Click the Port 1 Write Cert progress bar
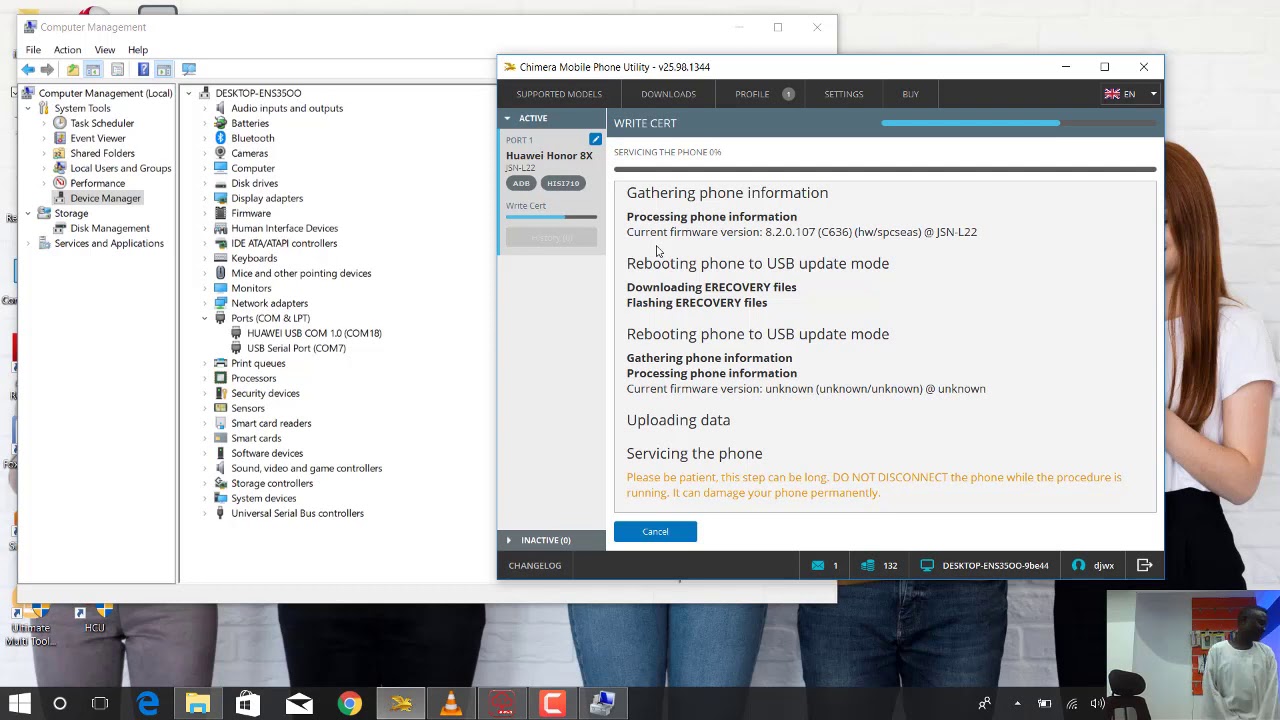This screenshot has width=1280, height=720. 551,217
